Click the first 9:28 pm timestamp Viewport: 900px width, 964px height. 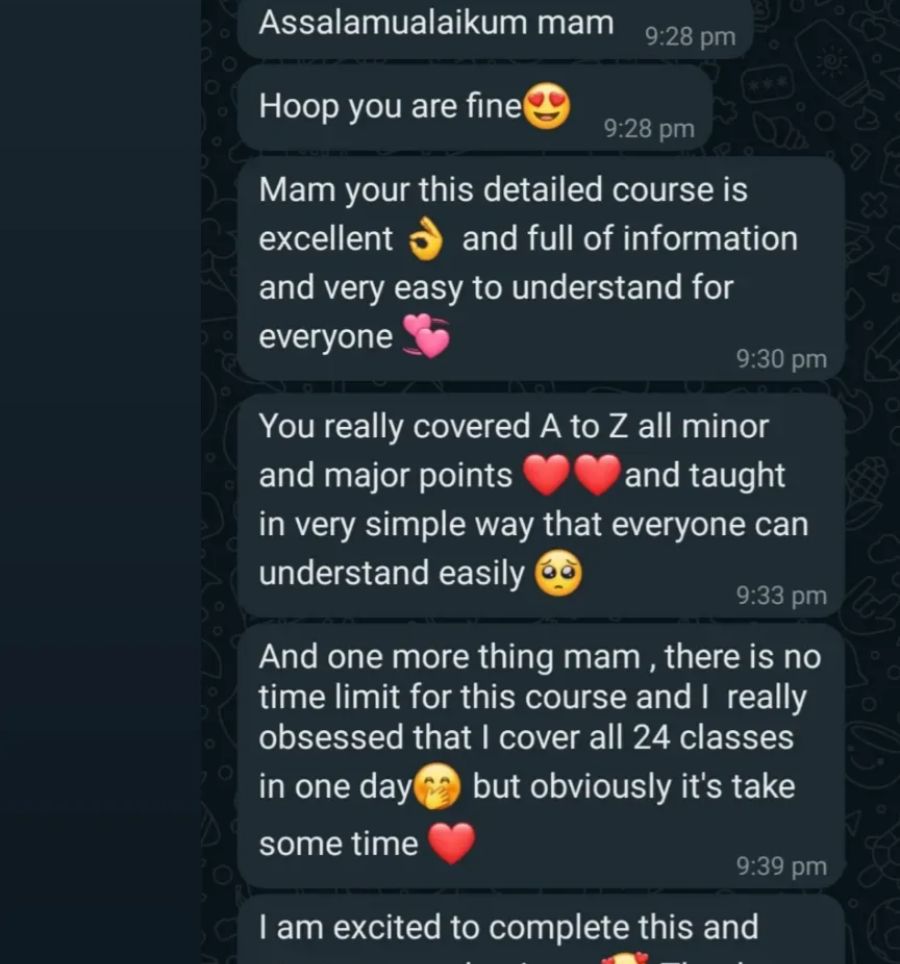pyautogui.click(x=690, y=37)
